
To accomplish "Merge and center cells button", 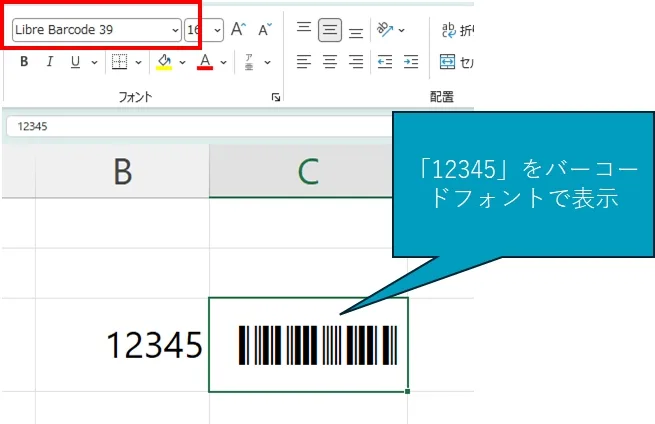I will tap(456, 62).
